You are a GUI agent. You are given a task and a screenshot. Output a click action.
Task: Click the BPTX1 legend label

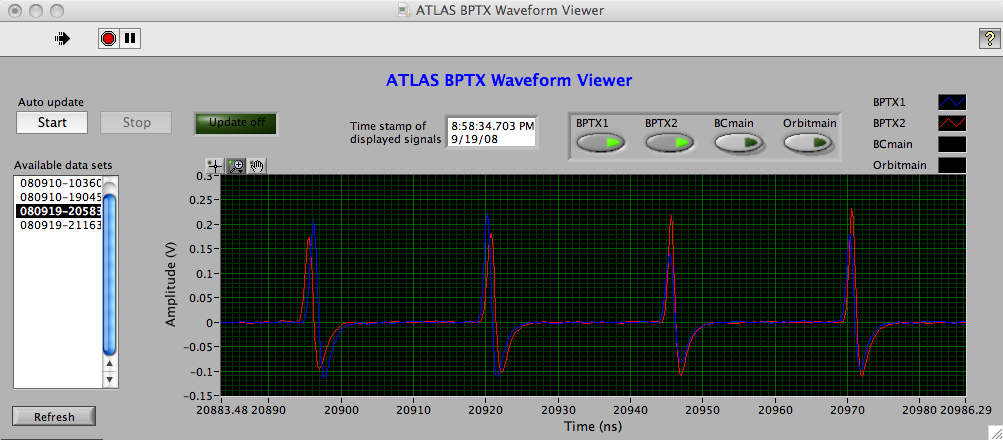click(890, 102)
